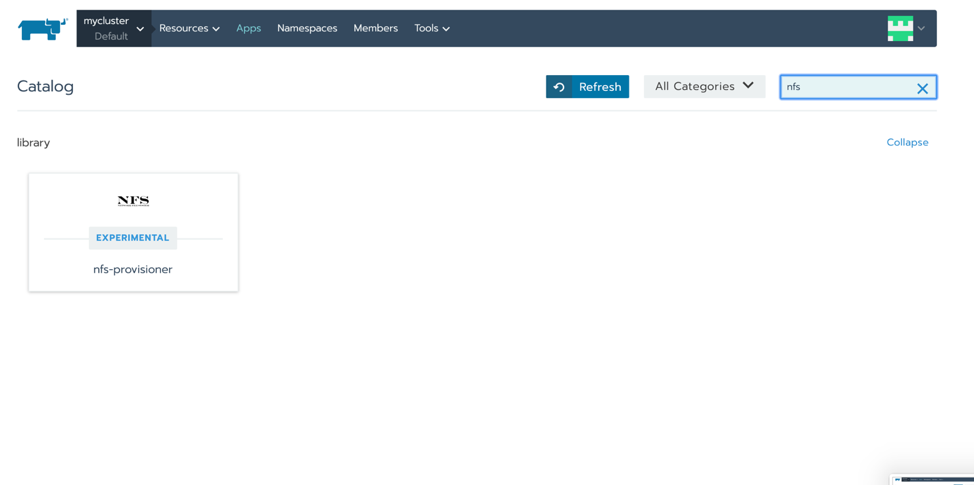The width and height of the screenshot is (974, 485).
Task: Click the screenshot preview thumbnail in corner
Action: point(933,480)
